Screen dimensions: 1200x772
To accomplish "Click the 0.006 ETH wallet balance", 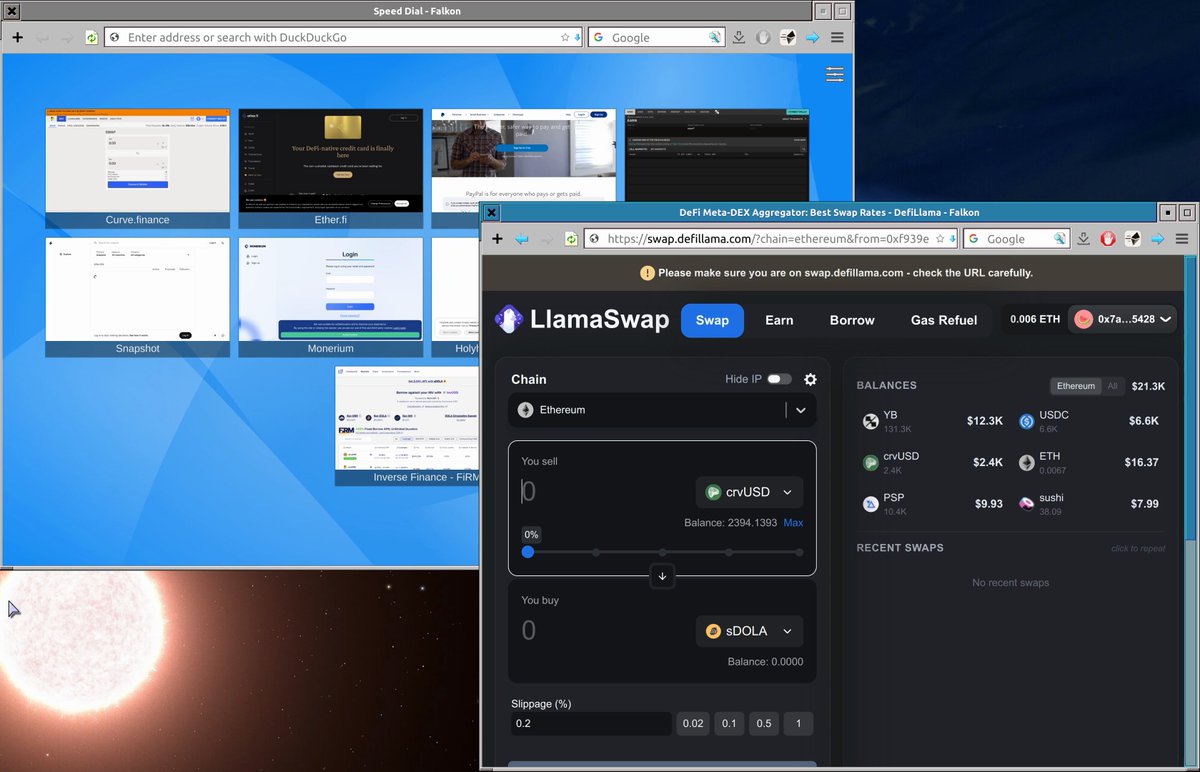I will pos(1035,320).
